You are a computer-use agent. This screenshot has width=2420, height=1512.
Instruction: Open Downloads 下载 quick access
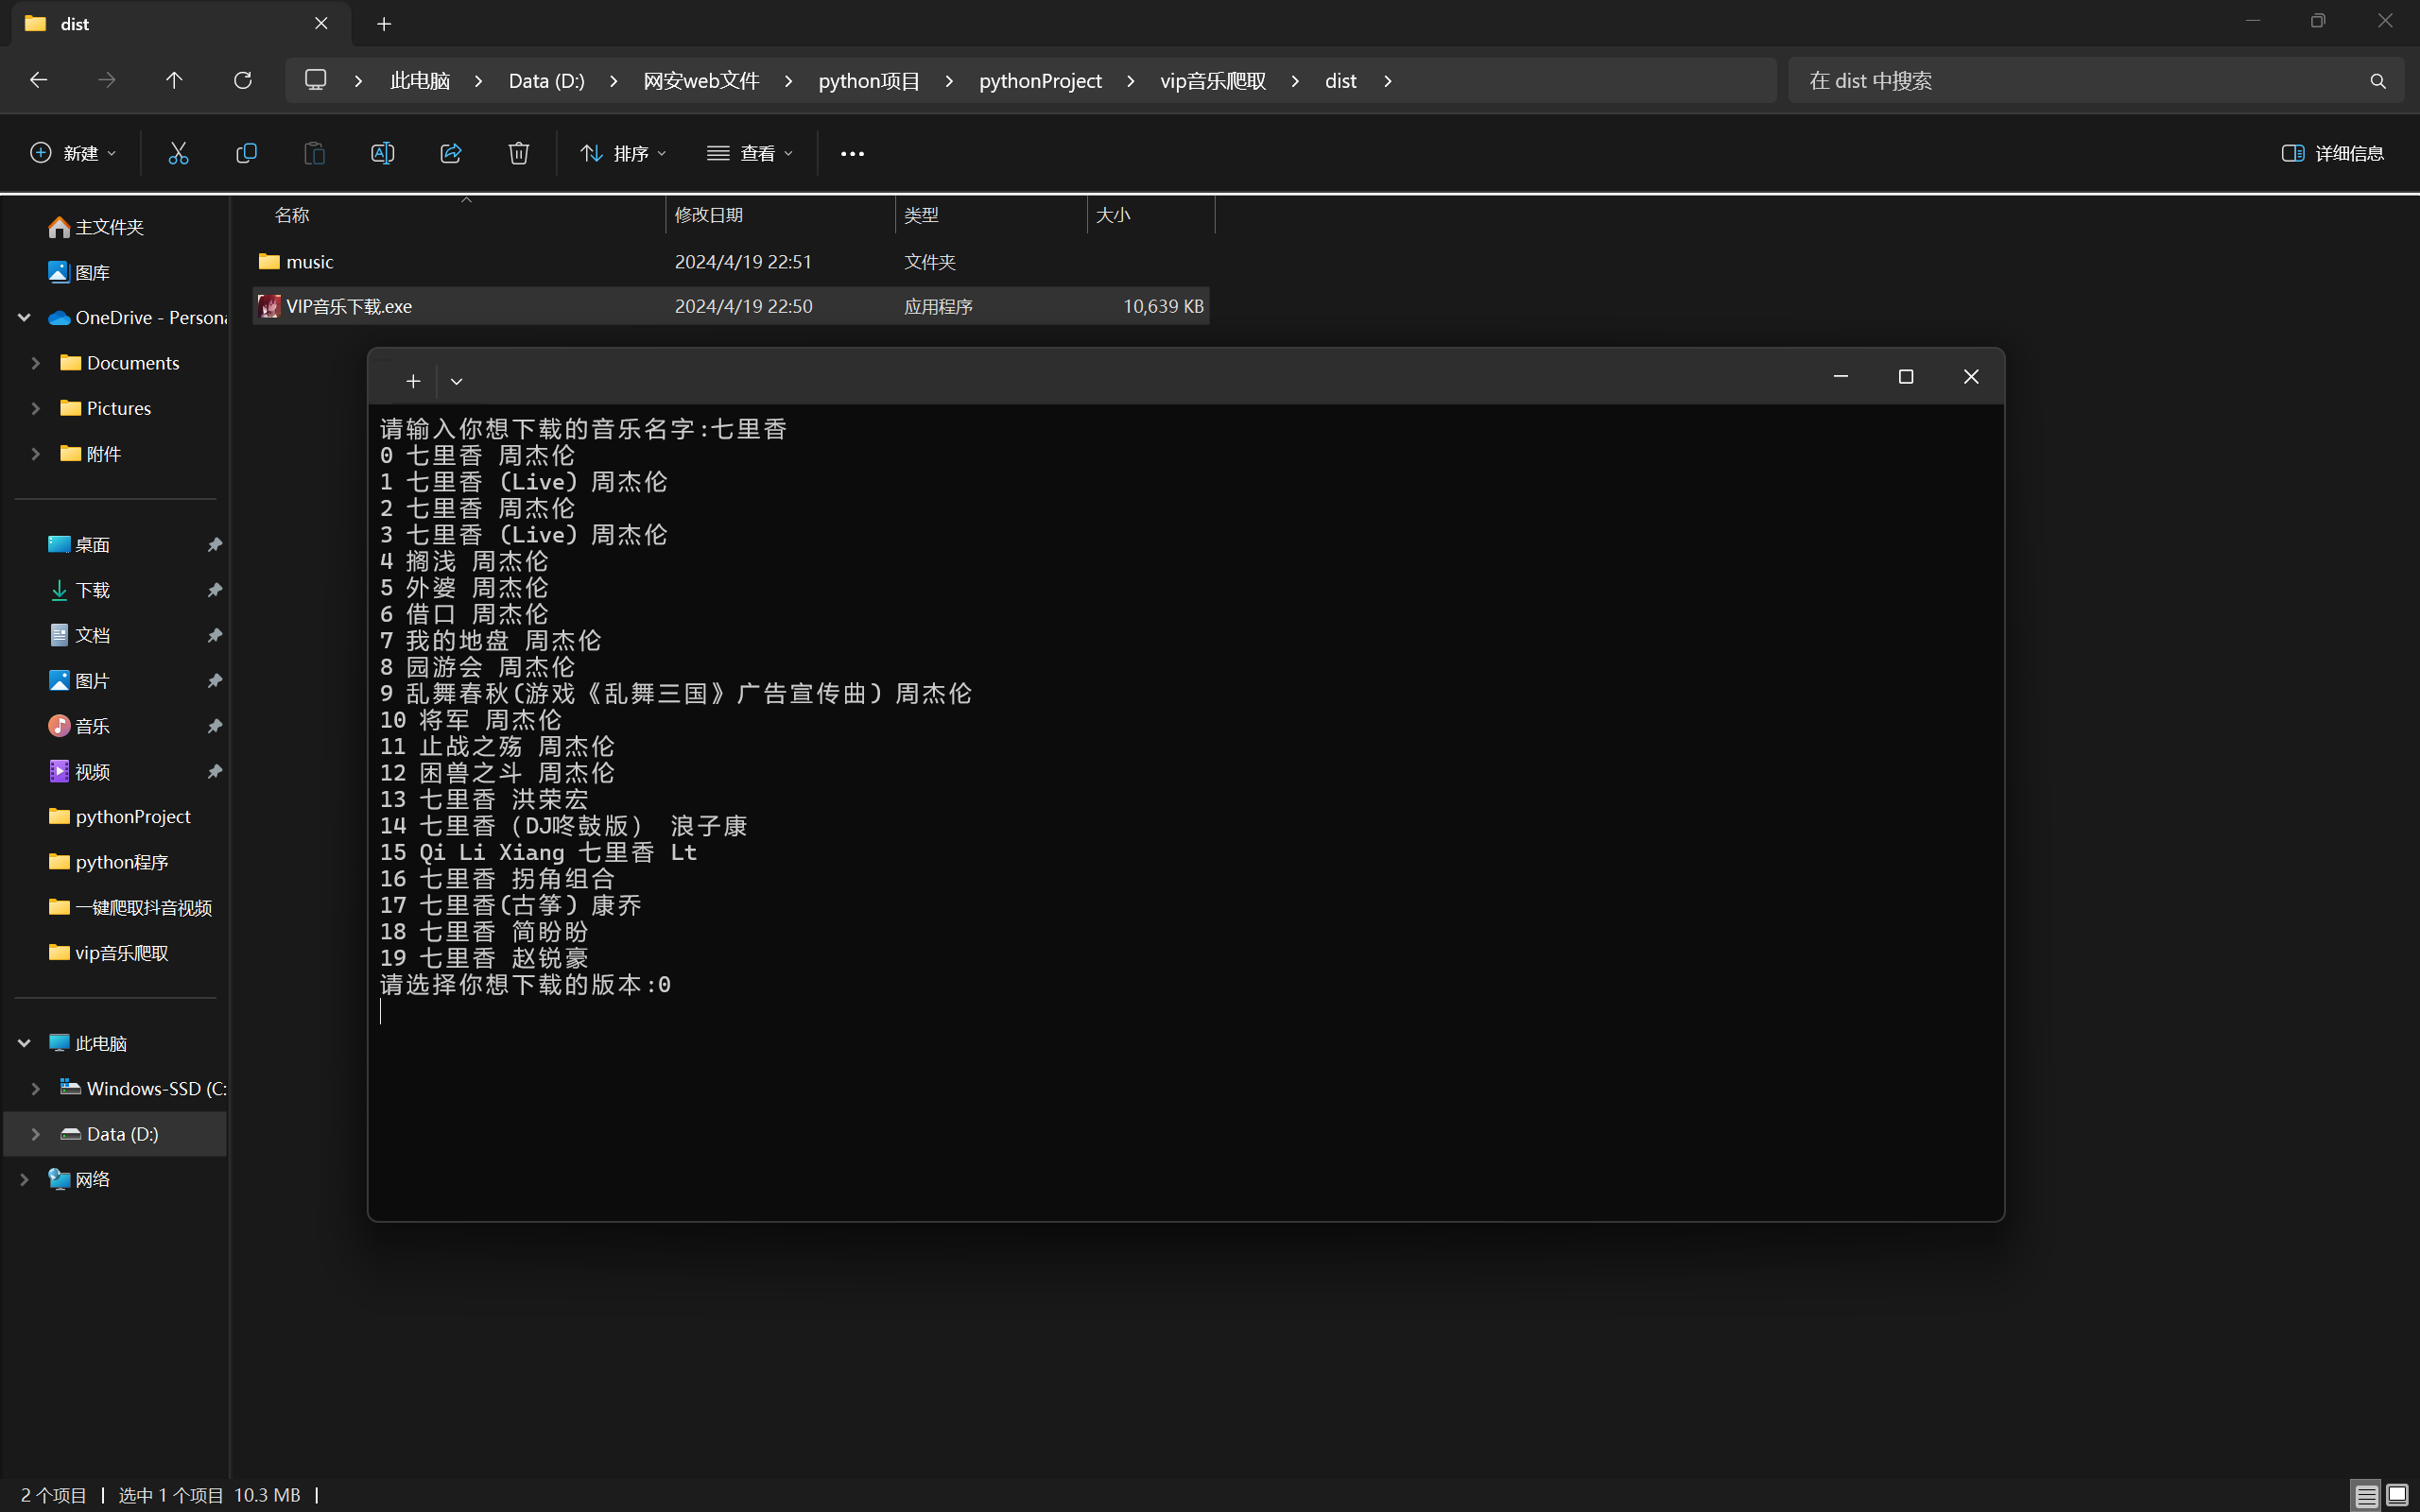79,590
